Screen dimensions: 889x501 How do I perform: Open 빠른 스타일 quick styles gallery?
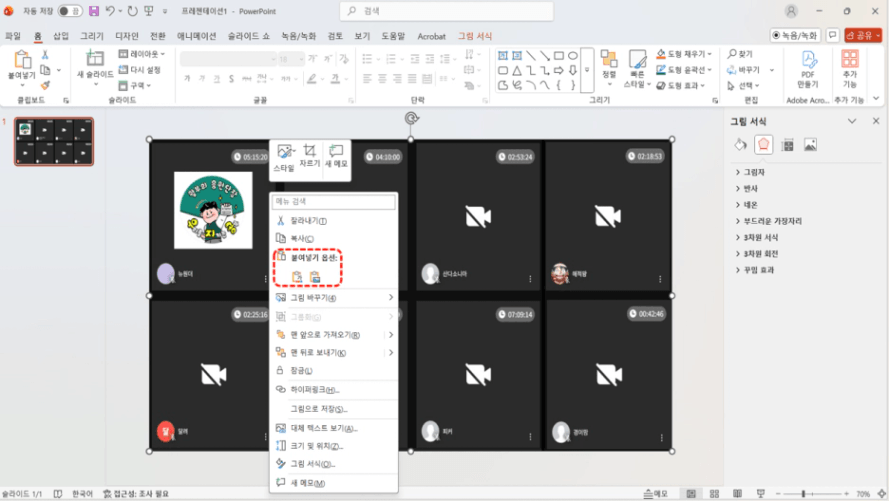(637, 69)
